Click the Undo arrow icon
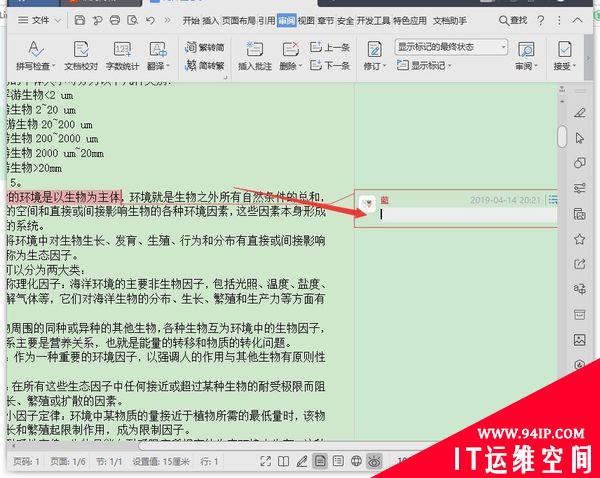600x478 pixels. [150, 20]
